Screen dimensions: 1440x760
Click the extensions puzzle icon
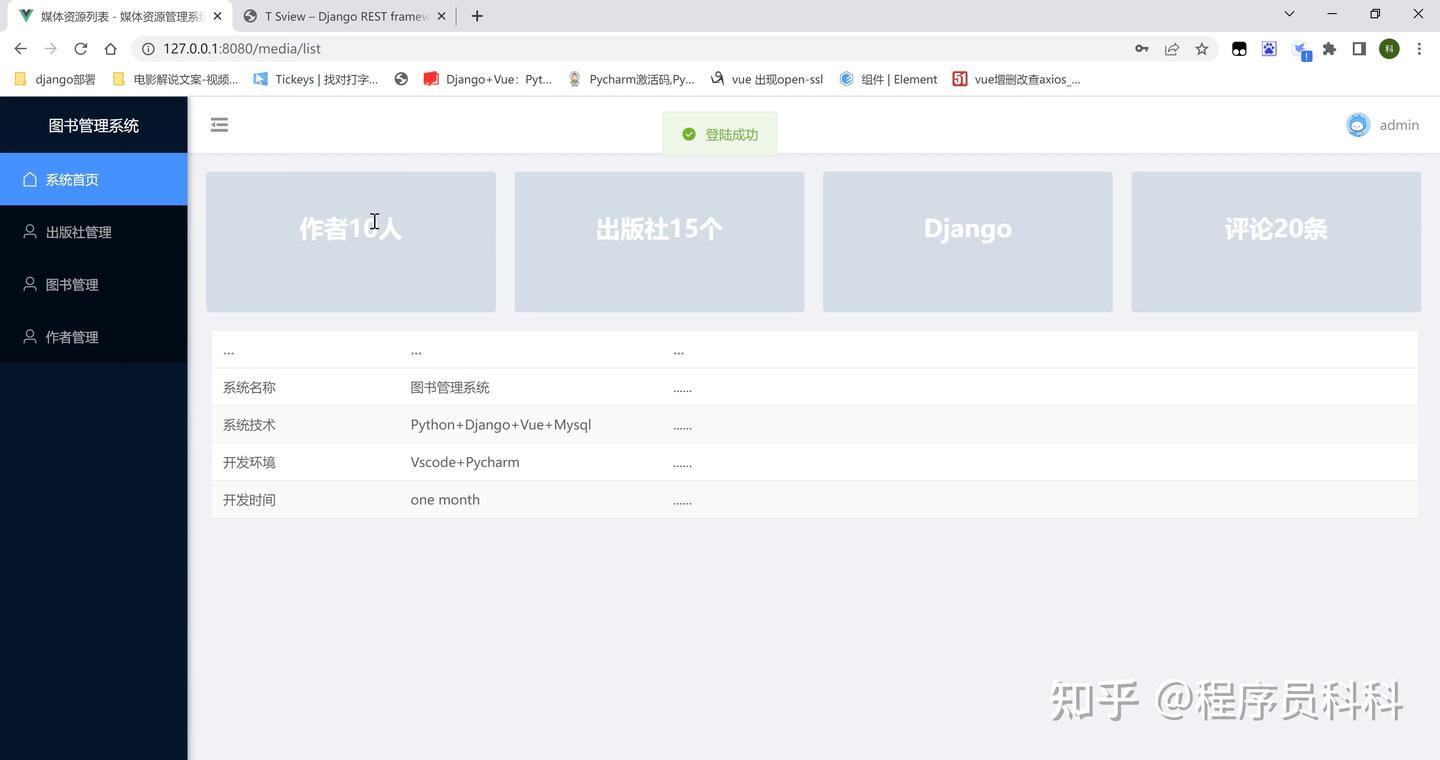1329,48
